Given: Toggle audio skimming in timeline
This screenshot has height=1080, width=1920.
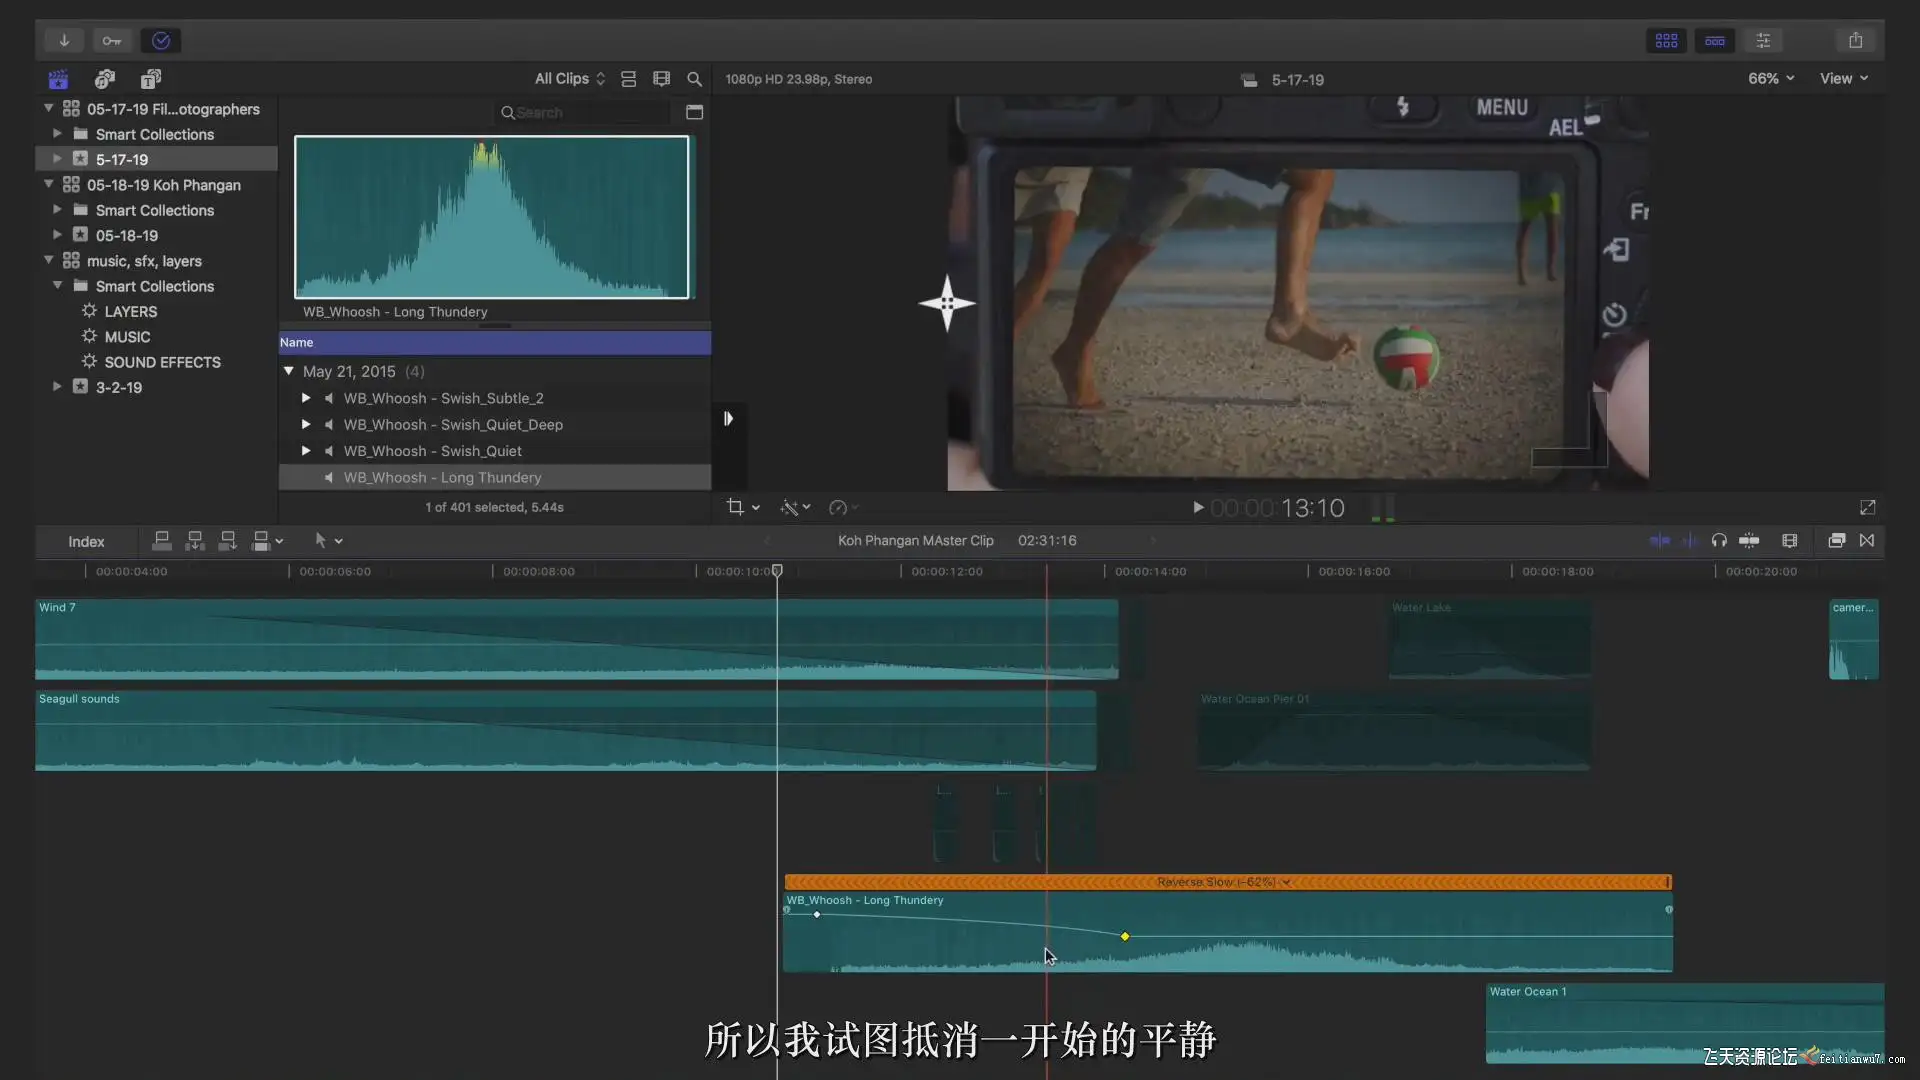Looking at the screenshot, I should (1689, 541).
